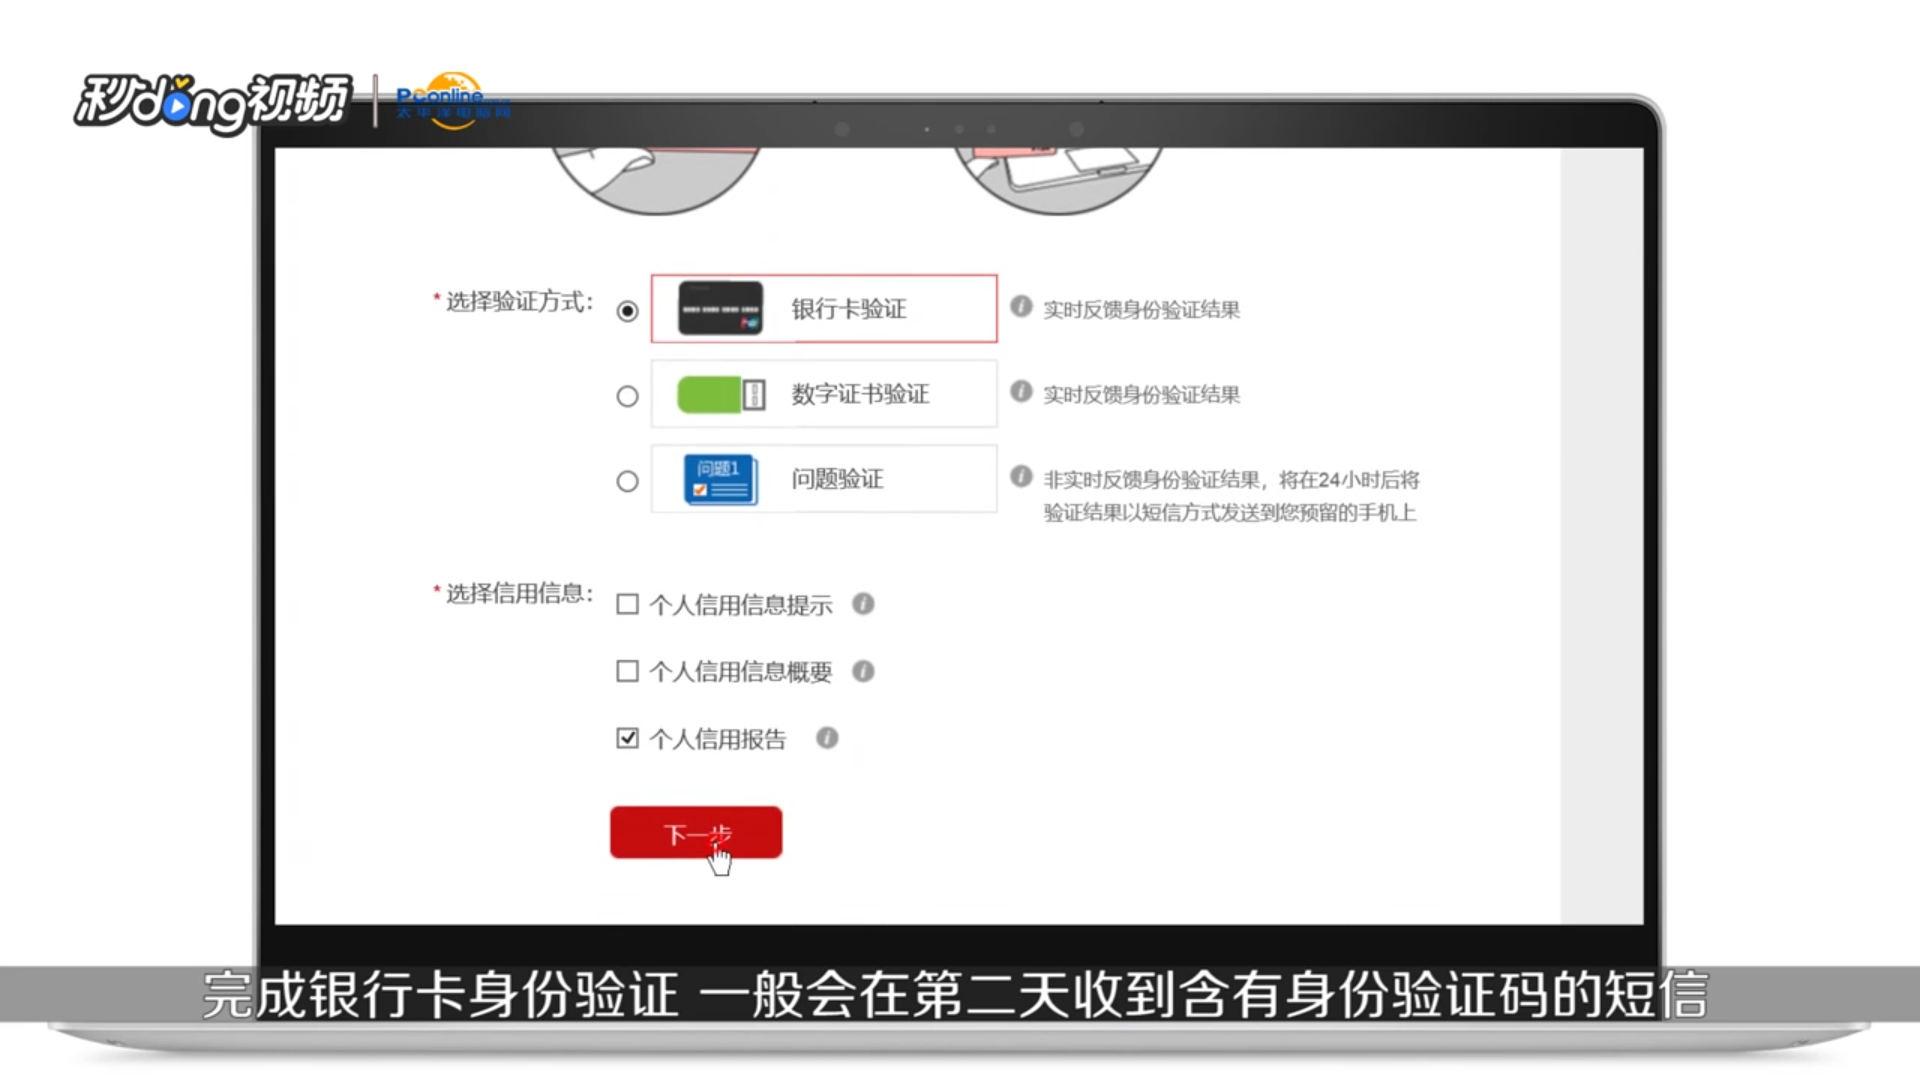Select the 银行卡验证 radio button

pyautogui.click(x=627, y=311)
